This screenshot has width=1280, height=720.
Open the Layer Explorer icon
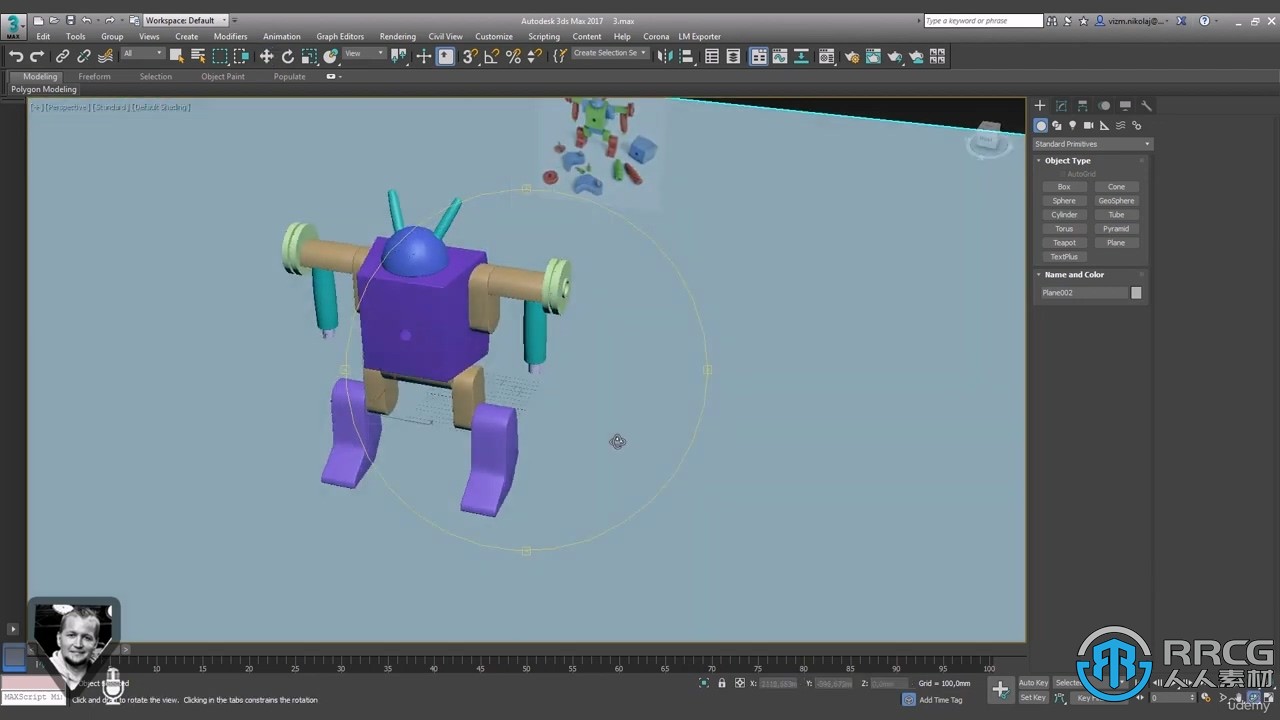click(x=734, y=57)
